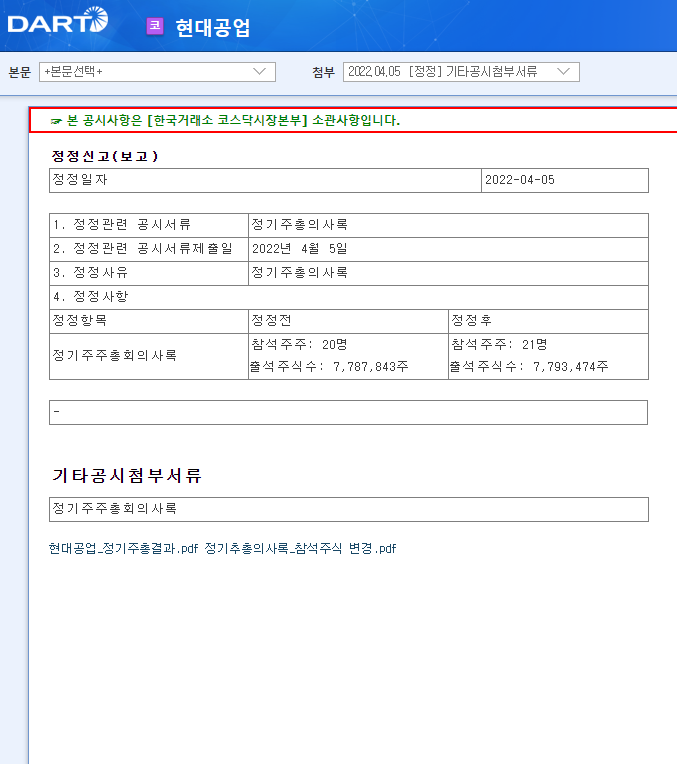677x764 pixels.
Task: Click the DART logo
Action: [x=58, y=20]
